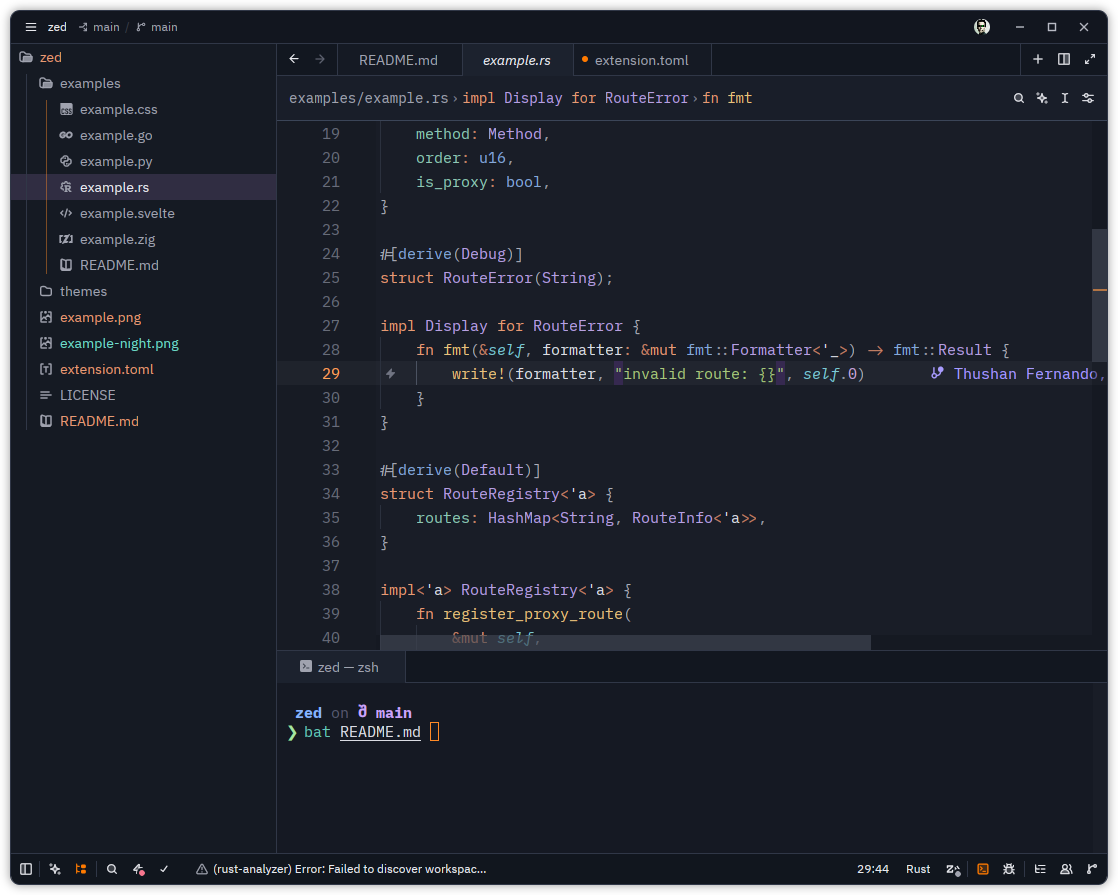Open language server status with red dot
Viewport: 1118px width, 895px height.
click(x=138, y=869)
